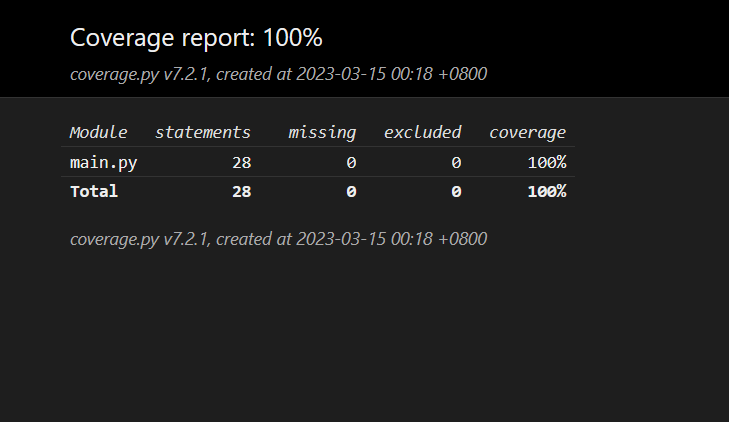Sort table by Module column header
Screen dimensions: 729x422
(98, 132)
